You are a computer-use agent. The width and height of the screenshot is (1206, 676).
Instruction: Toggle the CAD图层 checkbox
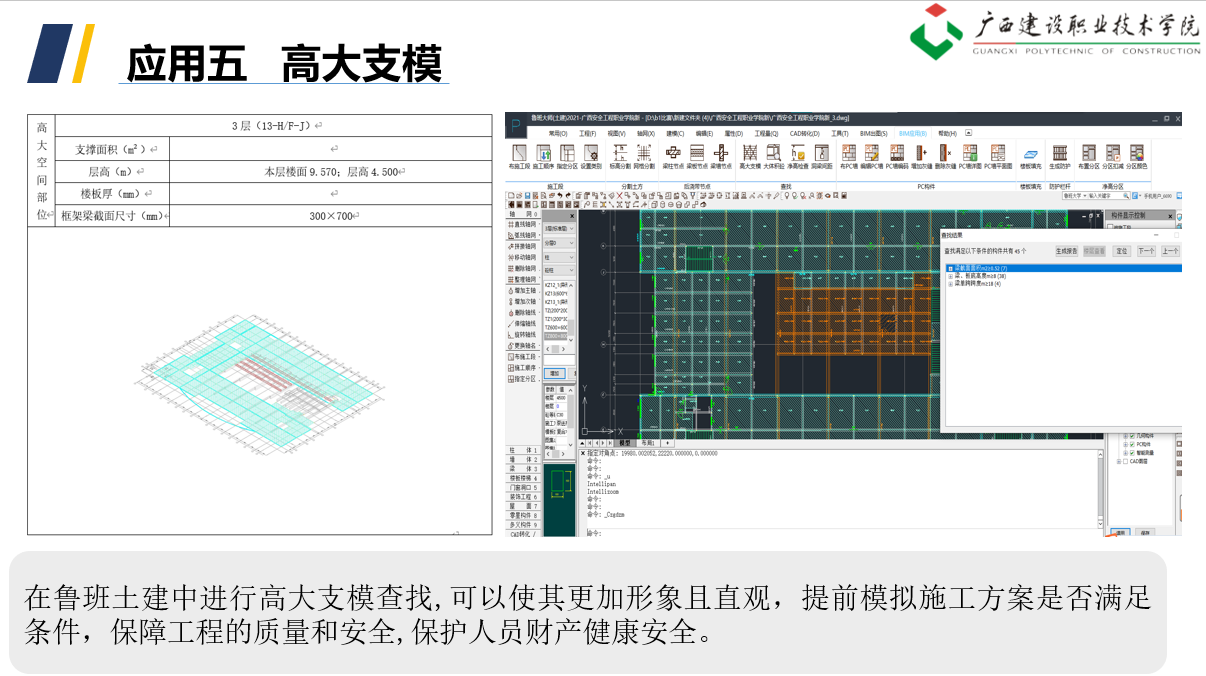click(x=1125, y=461)
